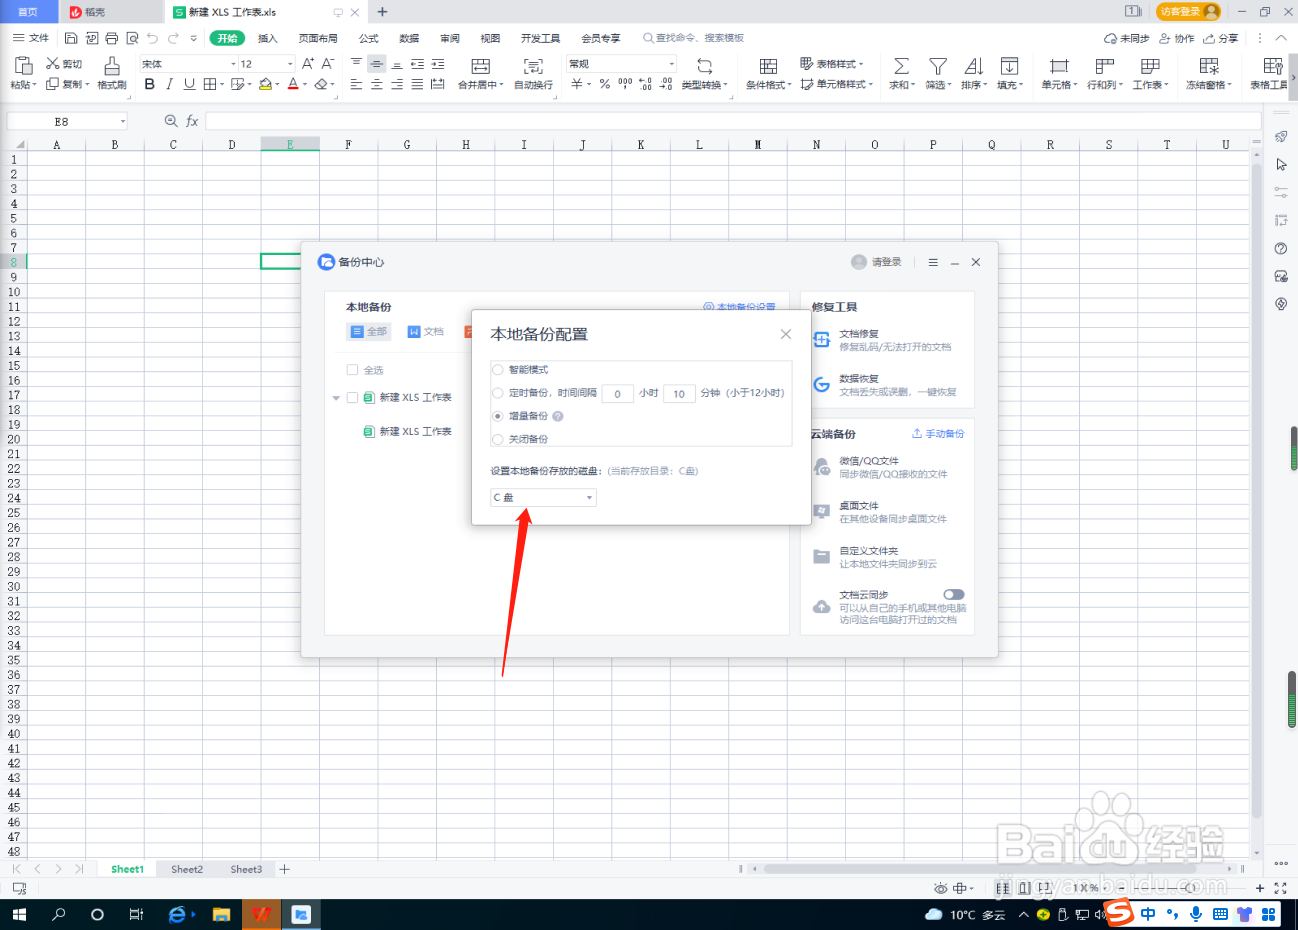
Task: Click the 合并居中 merge icon
Action: [x=481, y=67]
